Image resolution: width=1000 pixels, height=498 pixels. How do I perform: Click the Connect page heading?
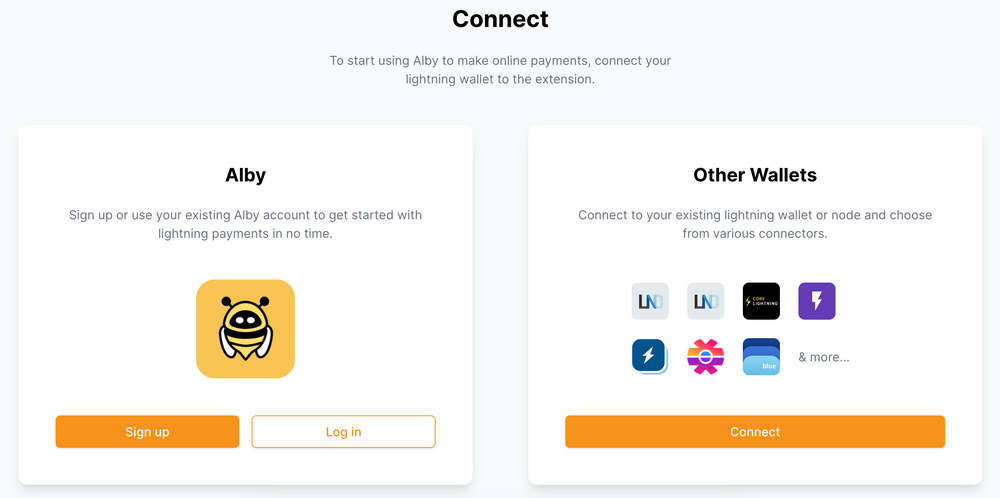tap(500, 19)
